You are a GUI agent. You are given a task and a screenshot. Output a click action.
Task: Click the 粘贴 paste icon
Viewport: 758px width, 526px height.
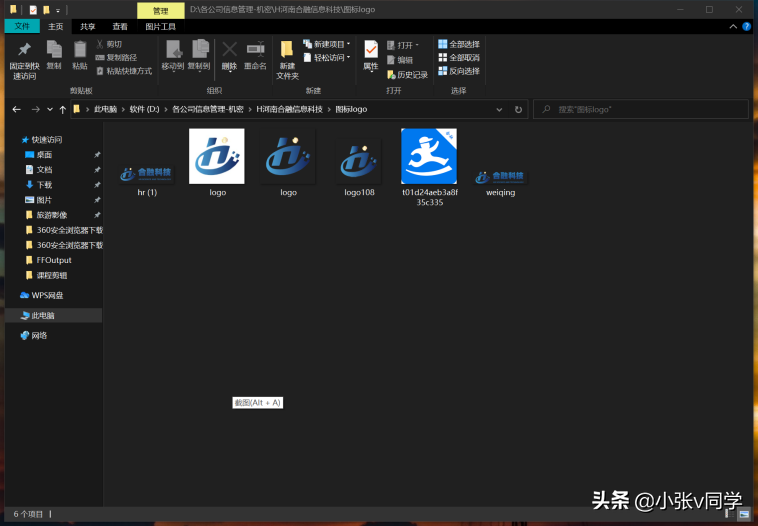pos(80,49)
